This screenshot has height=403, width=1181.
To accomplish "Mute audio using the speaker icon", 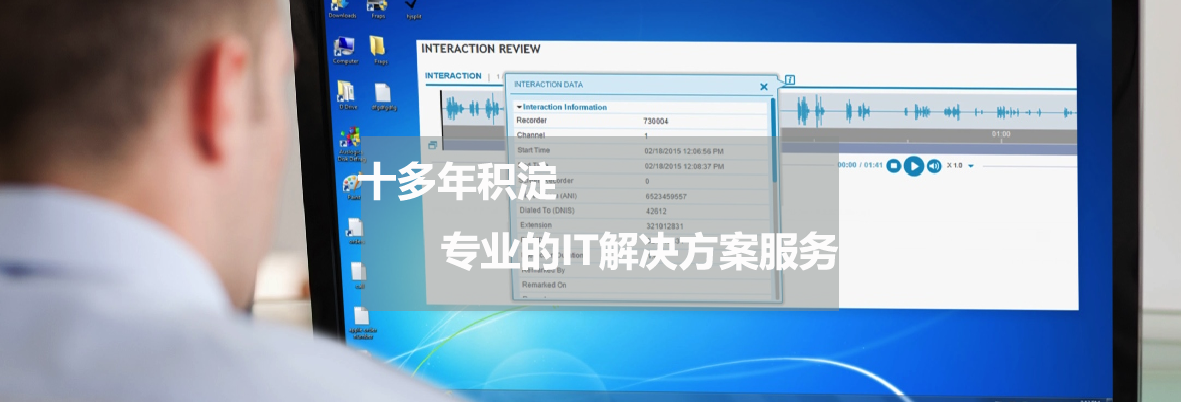I will [x=934, y=166].
